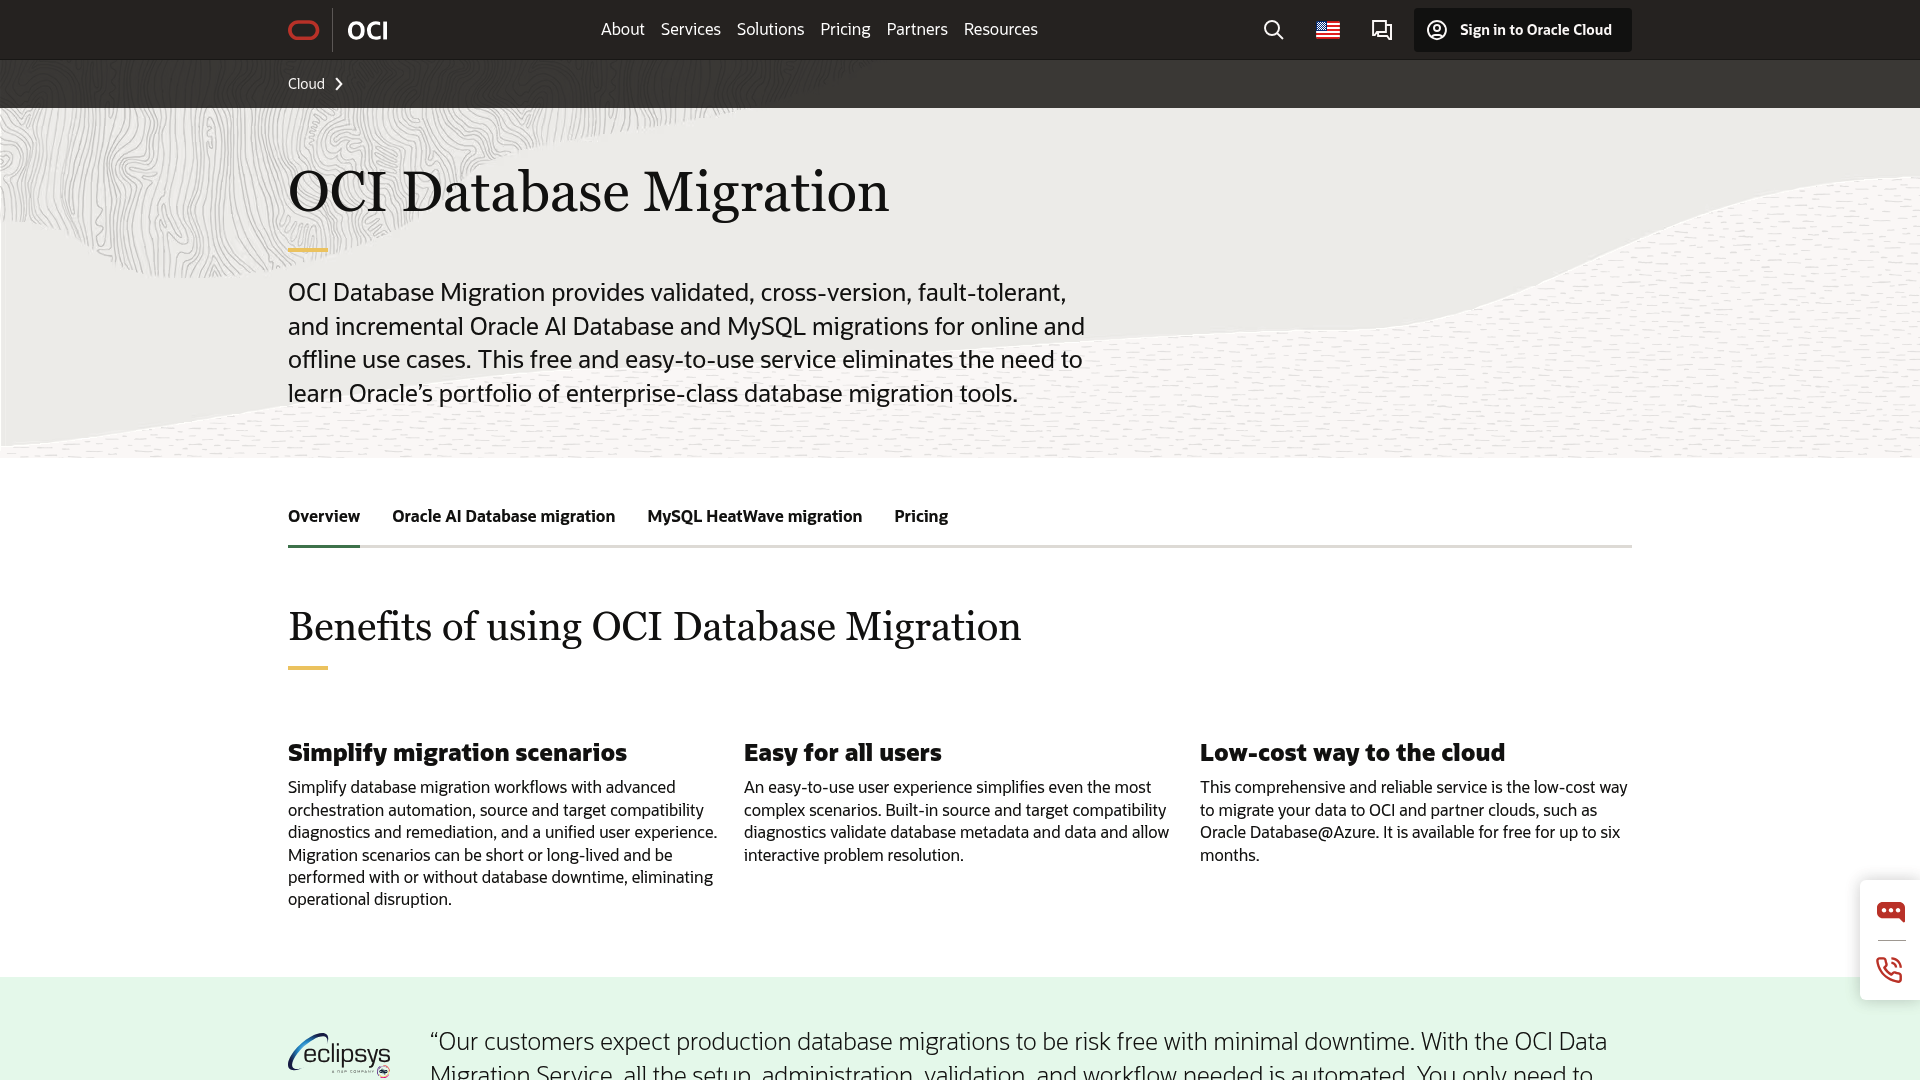Select the currently active Overview tab

(323, 516)
